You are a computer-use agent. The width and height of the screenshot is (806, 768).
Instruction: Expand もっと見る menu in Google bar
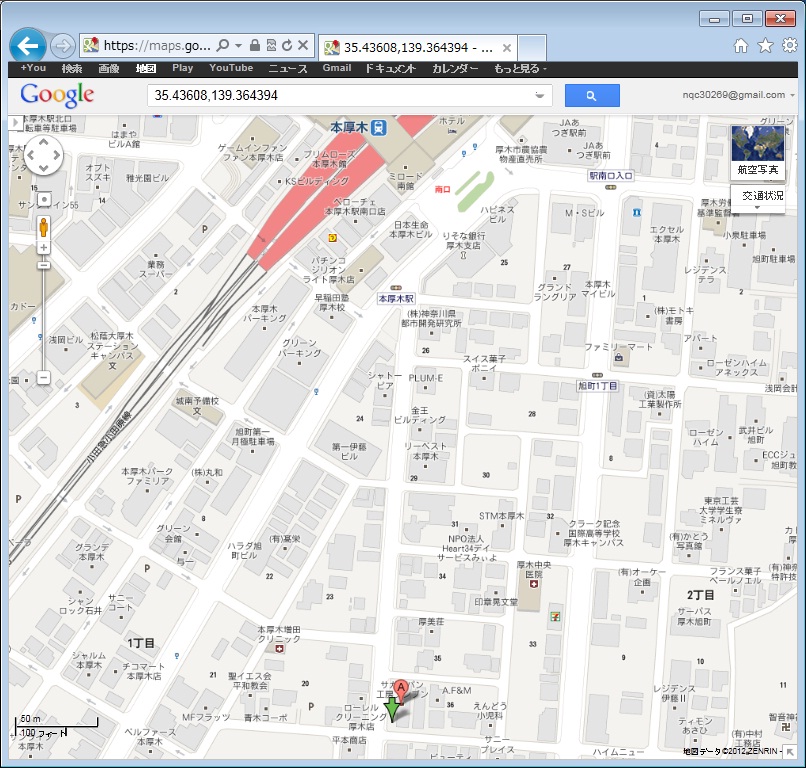[x=520, y=68]
